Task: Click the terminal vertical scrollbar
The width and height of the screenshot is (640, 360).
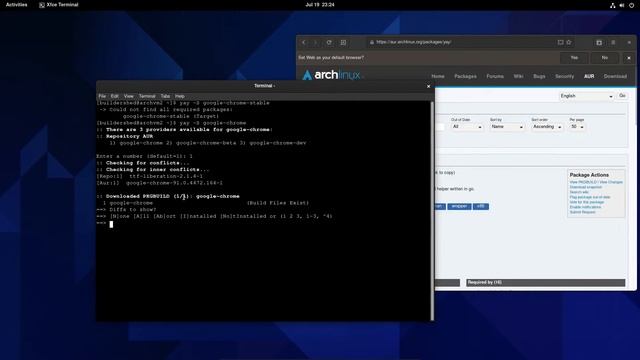Action: [x=432, y=211]
